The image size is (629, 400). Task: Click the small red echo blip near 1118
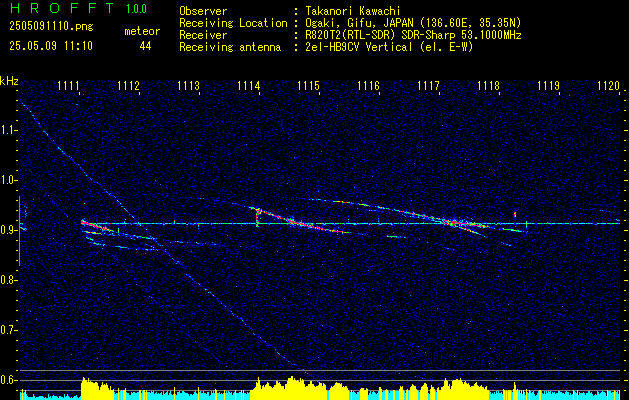[515, 215]
